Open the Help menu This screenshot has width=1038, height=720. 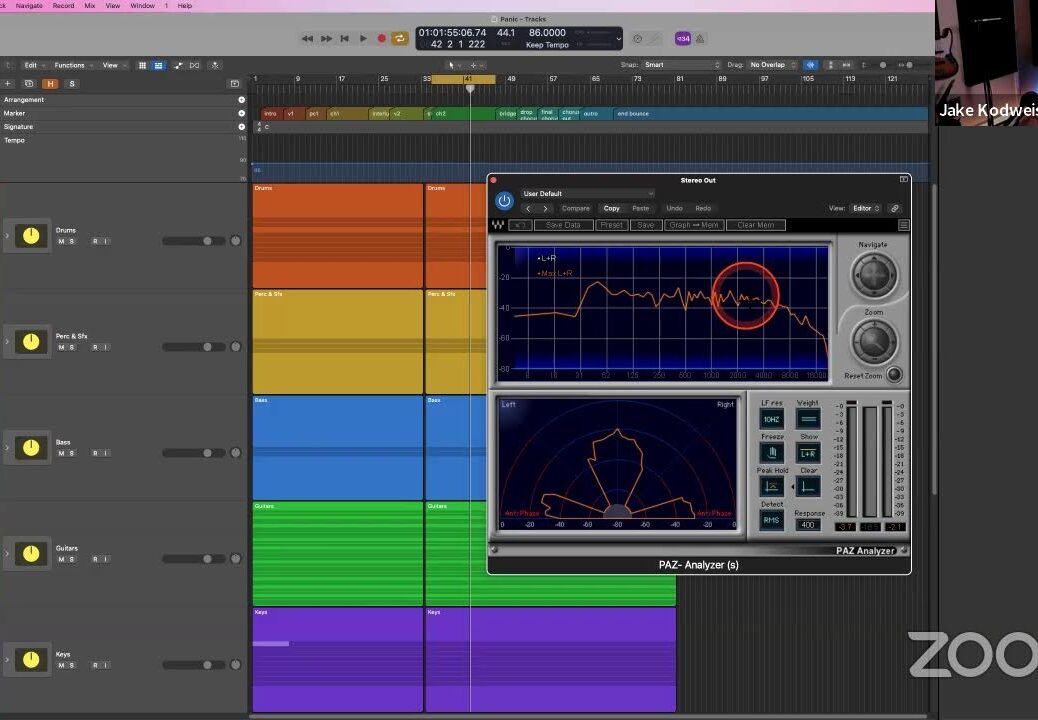(185, 5)
